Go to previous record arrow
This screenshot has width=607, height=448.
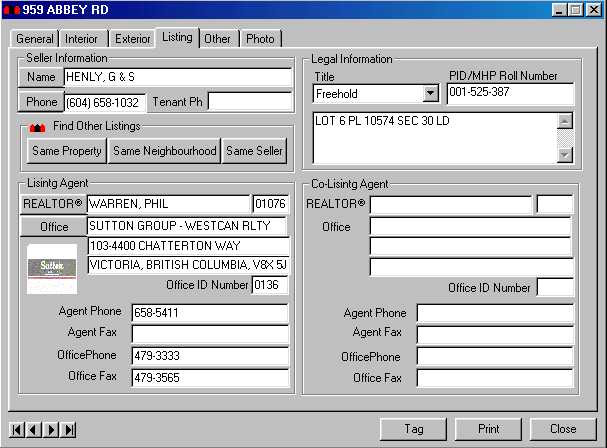tap(34, 430)
